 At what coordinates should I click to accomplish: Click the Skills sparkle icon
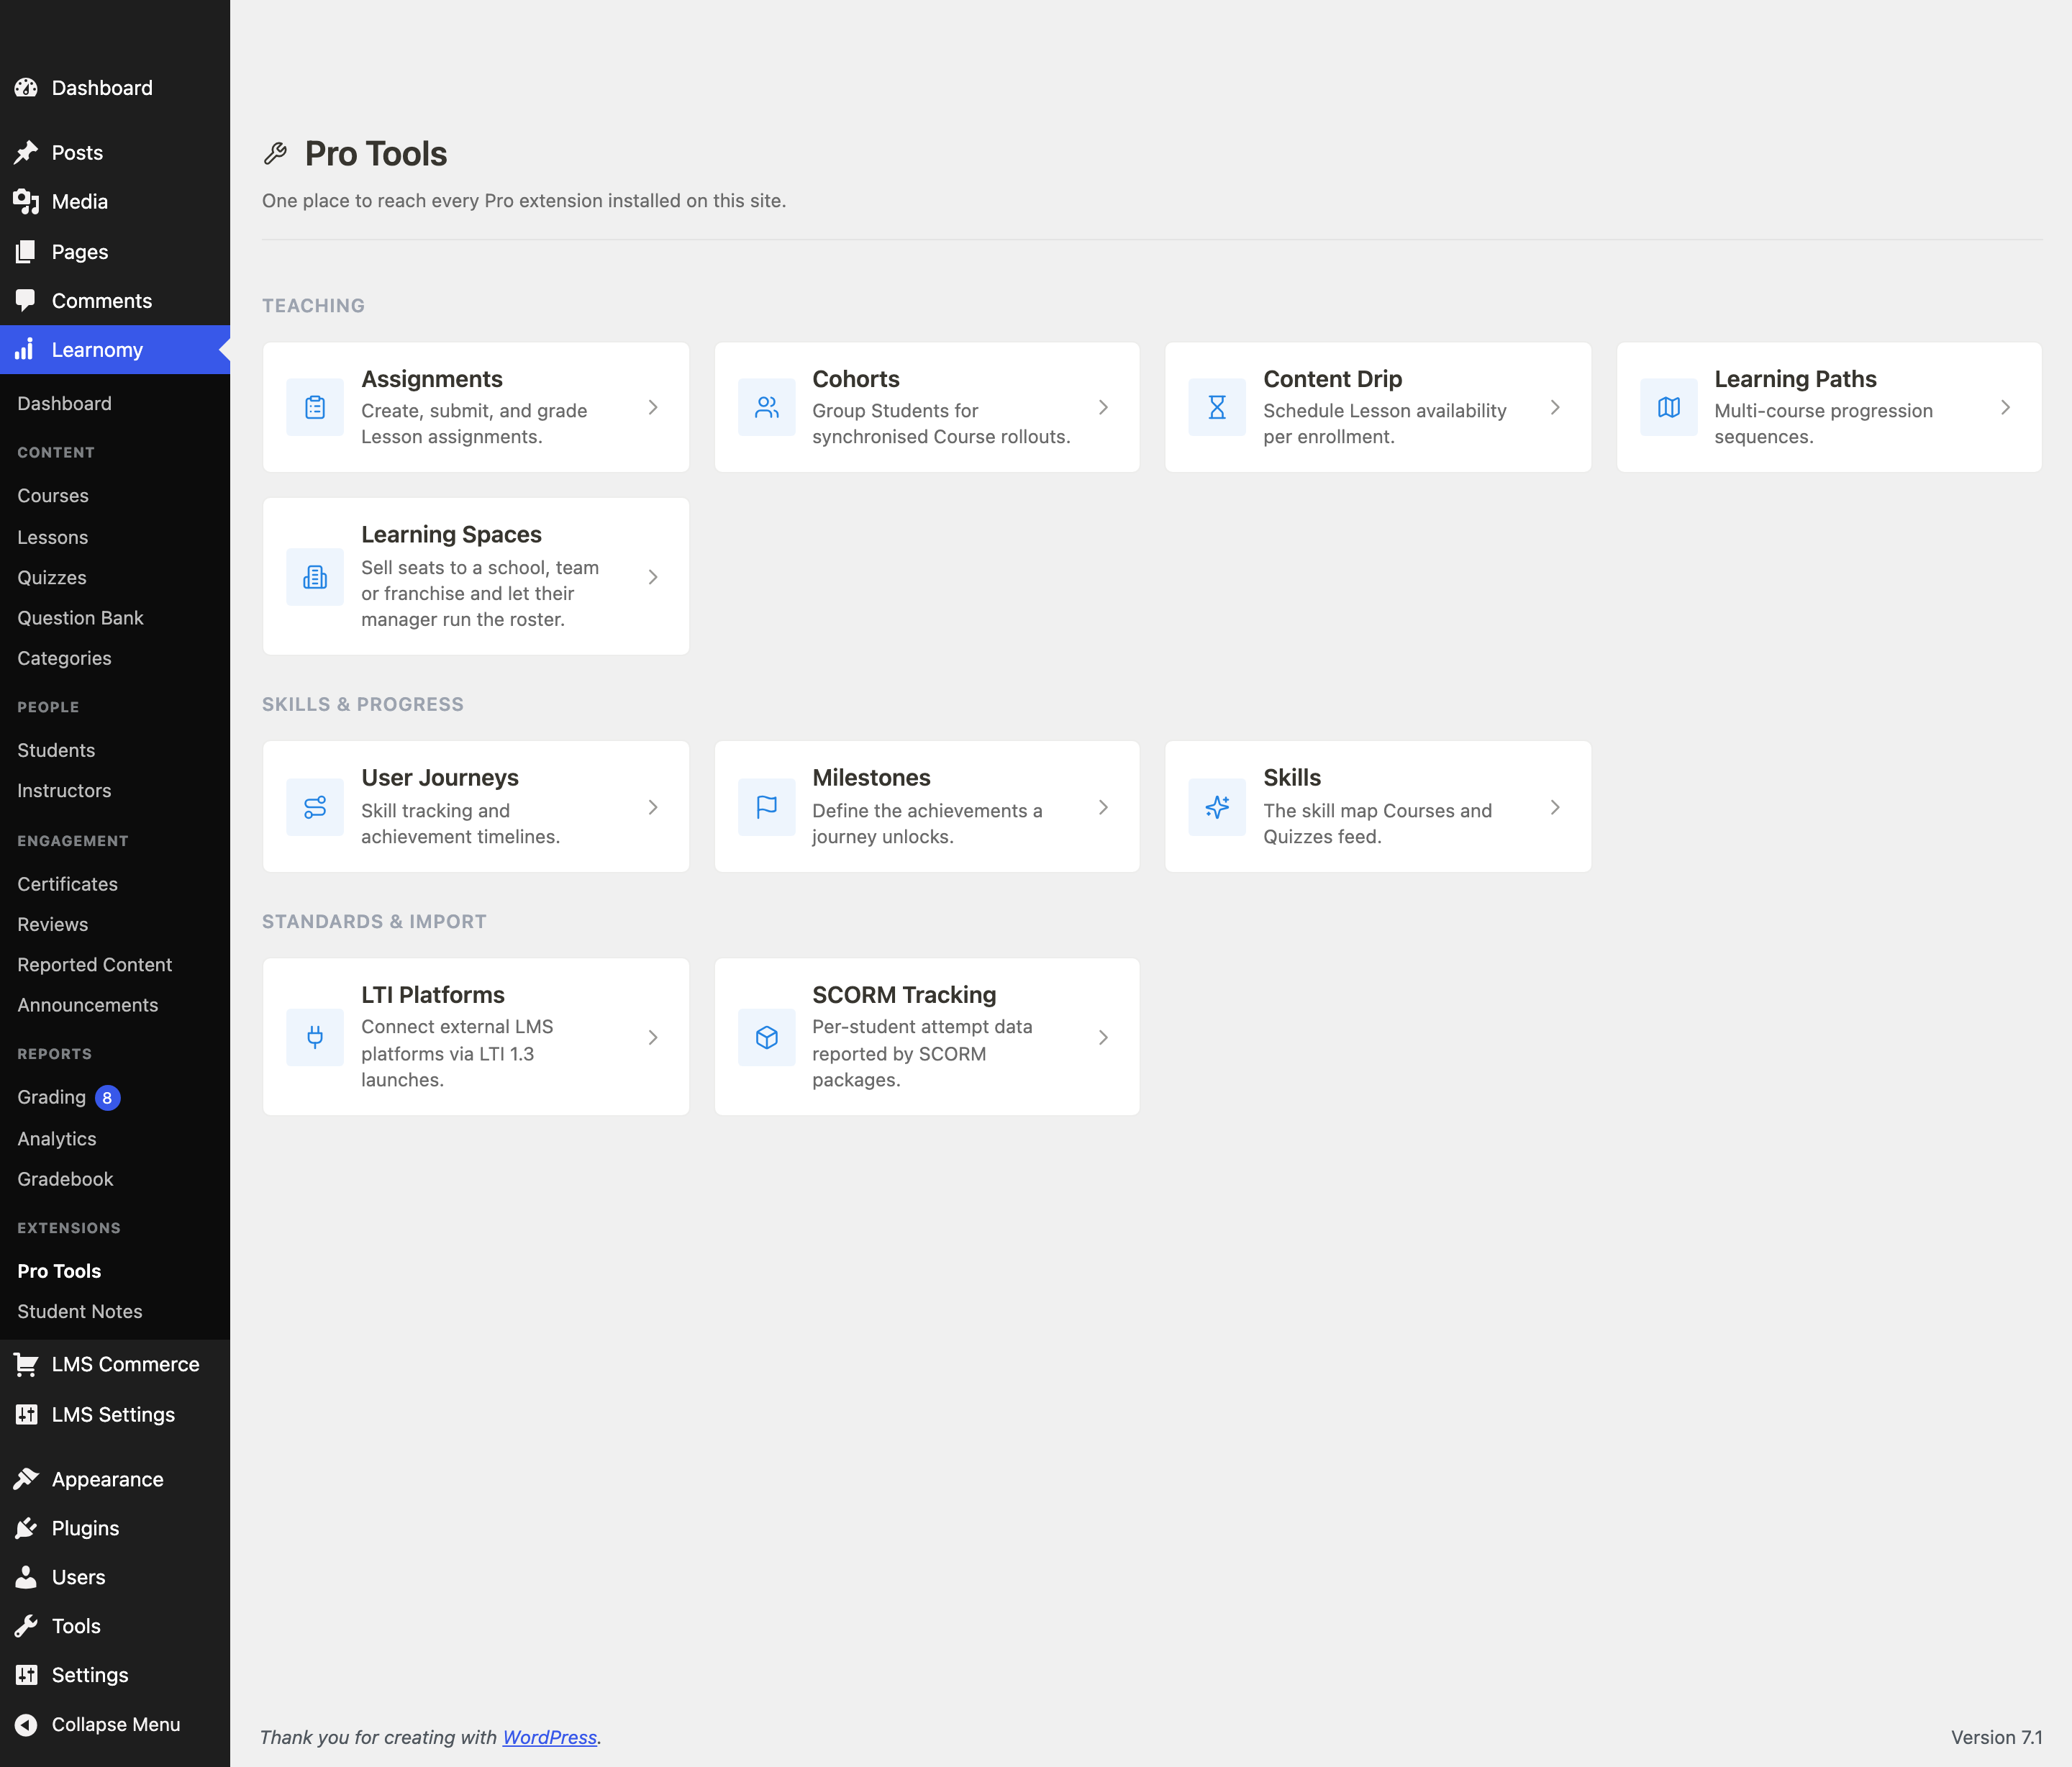1217,807
